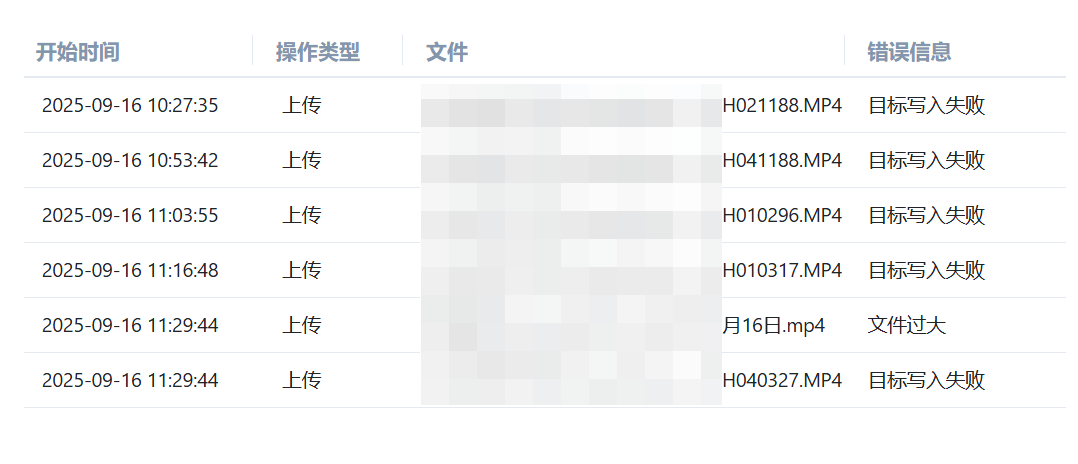The image size is (1078, 464).
Task: Click the 文件 column header
Action: [447, 52]
